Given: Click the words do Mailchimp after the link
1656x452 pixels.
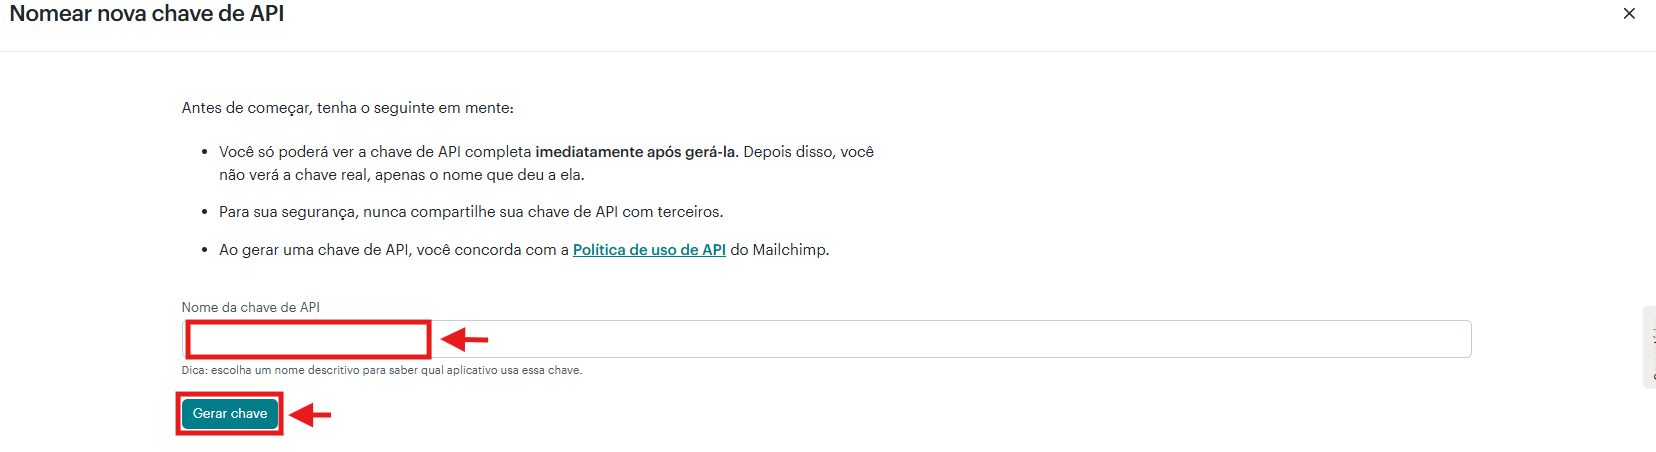Looking at the screenshot, I should 779,250.
